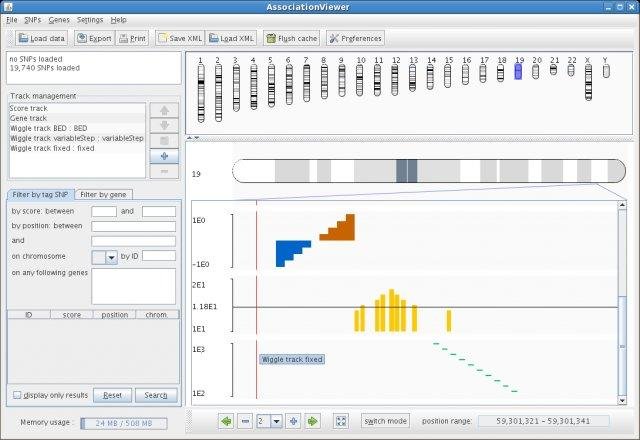
Task: Sort results by ID column header
Action: tap(29, 315)
